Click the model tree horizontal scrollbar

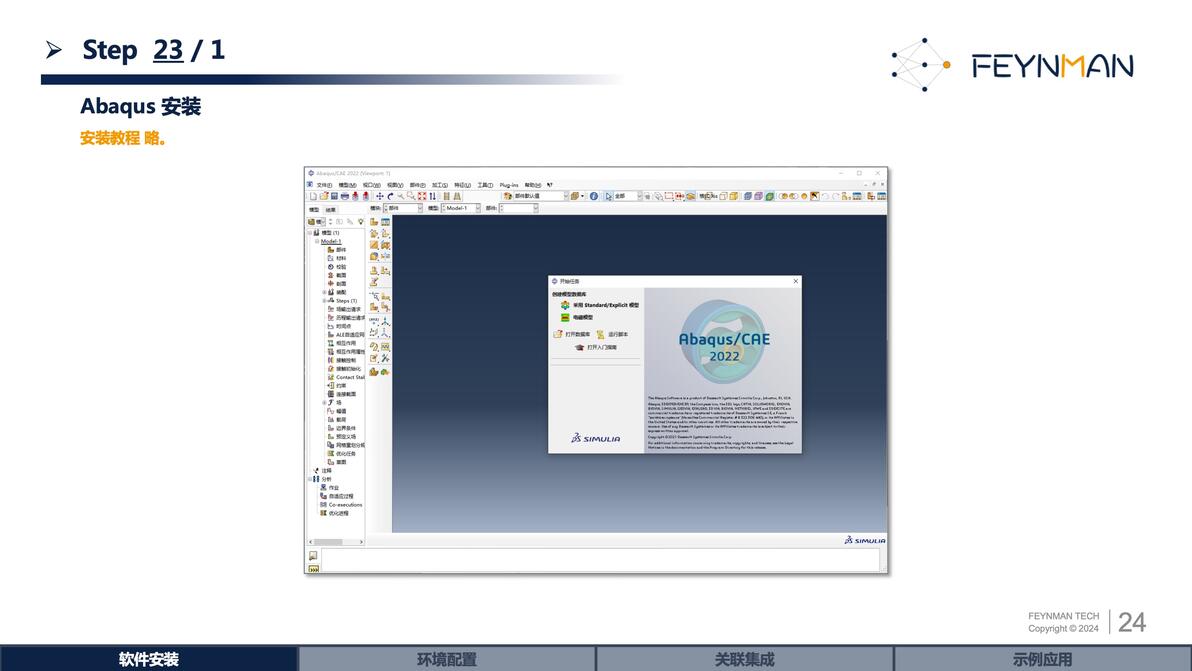(x=336, y=542)
